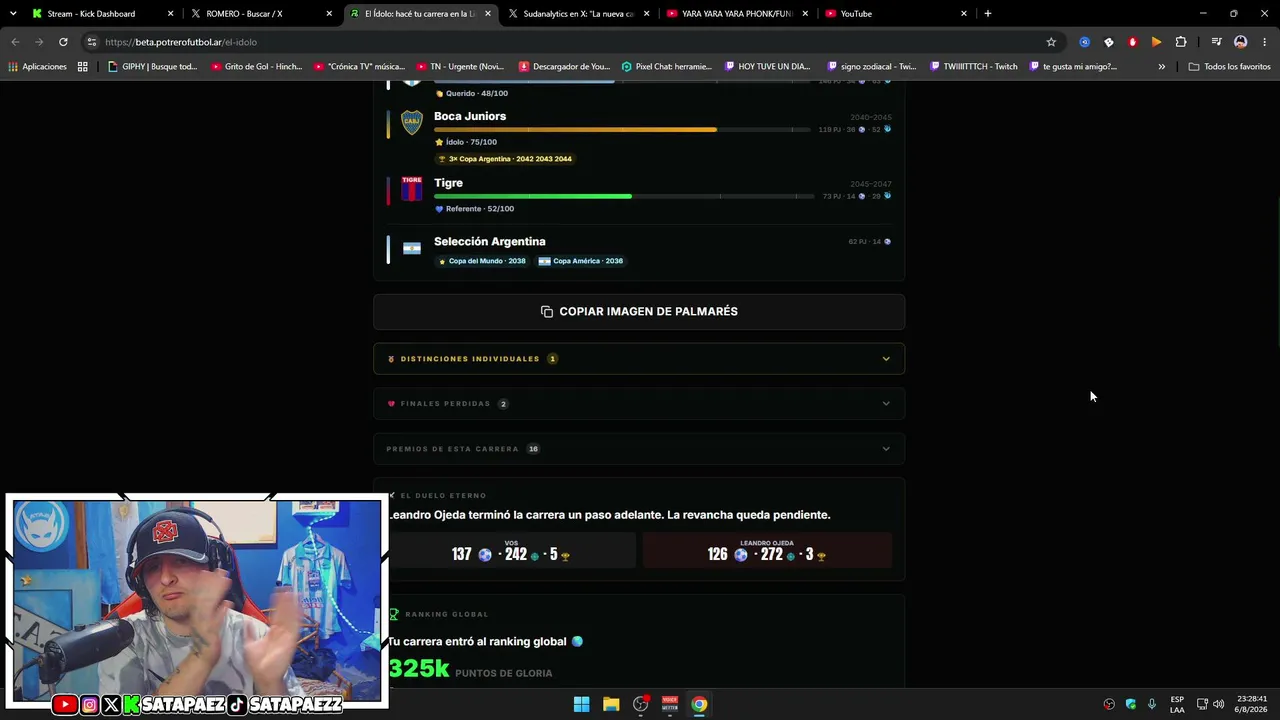Show more bookmarks with the overflow chevron
The height and width of the screenshot is (720, 1280).
tap(1162, 67)
